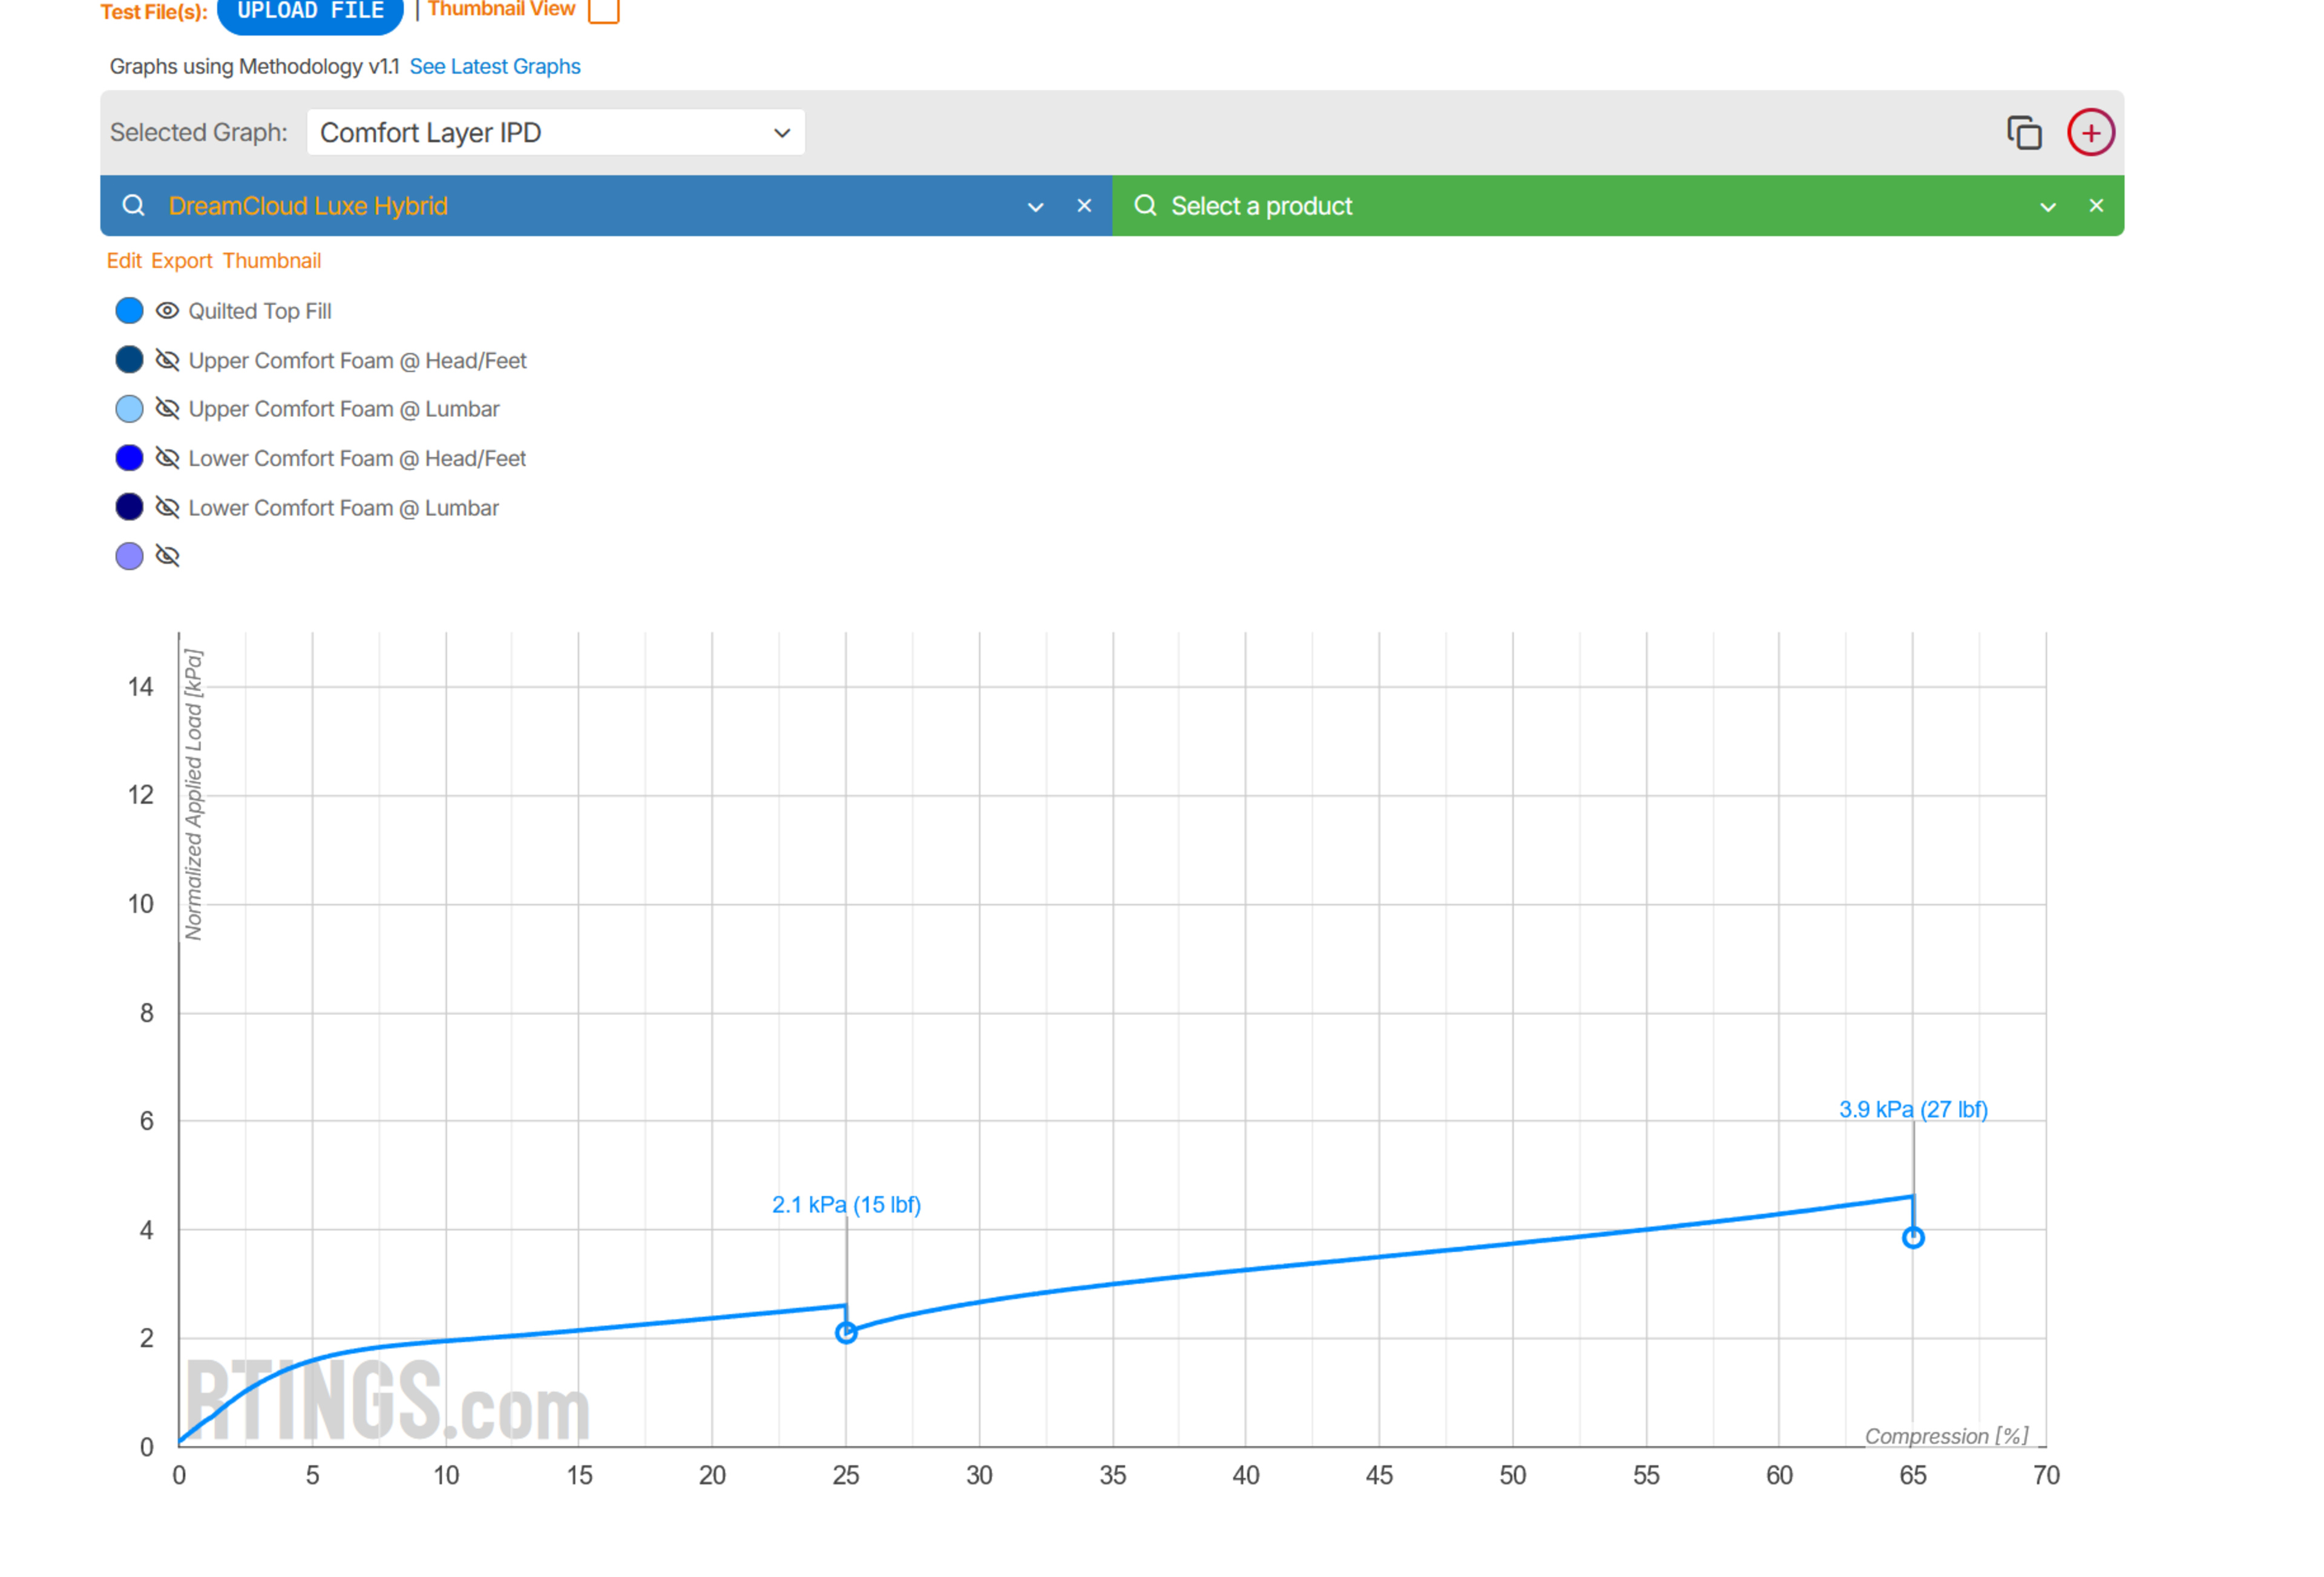Click search icon in green product bar
Viewport: 2324px width, 1577px height.
(1145, 206)
